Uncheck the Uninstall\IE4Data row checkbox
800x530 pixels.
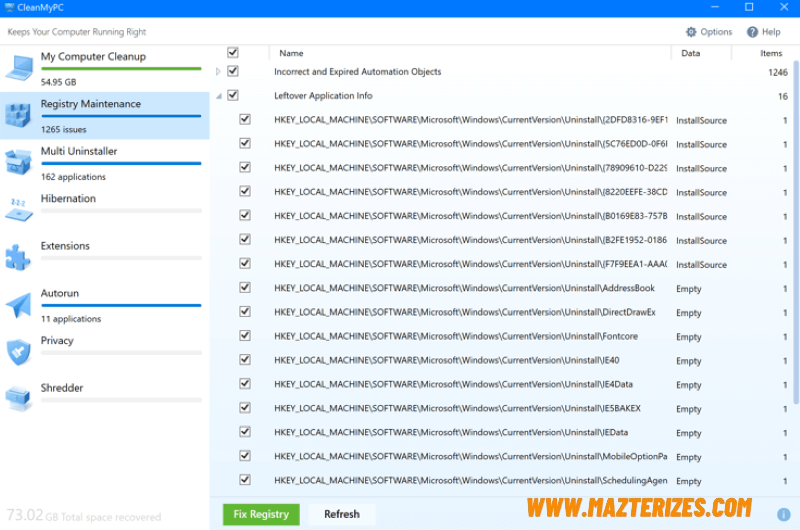tap(245, 384)
